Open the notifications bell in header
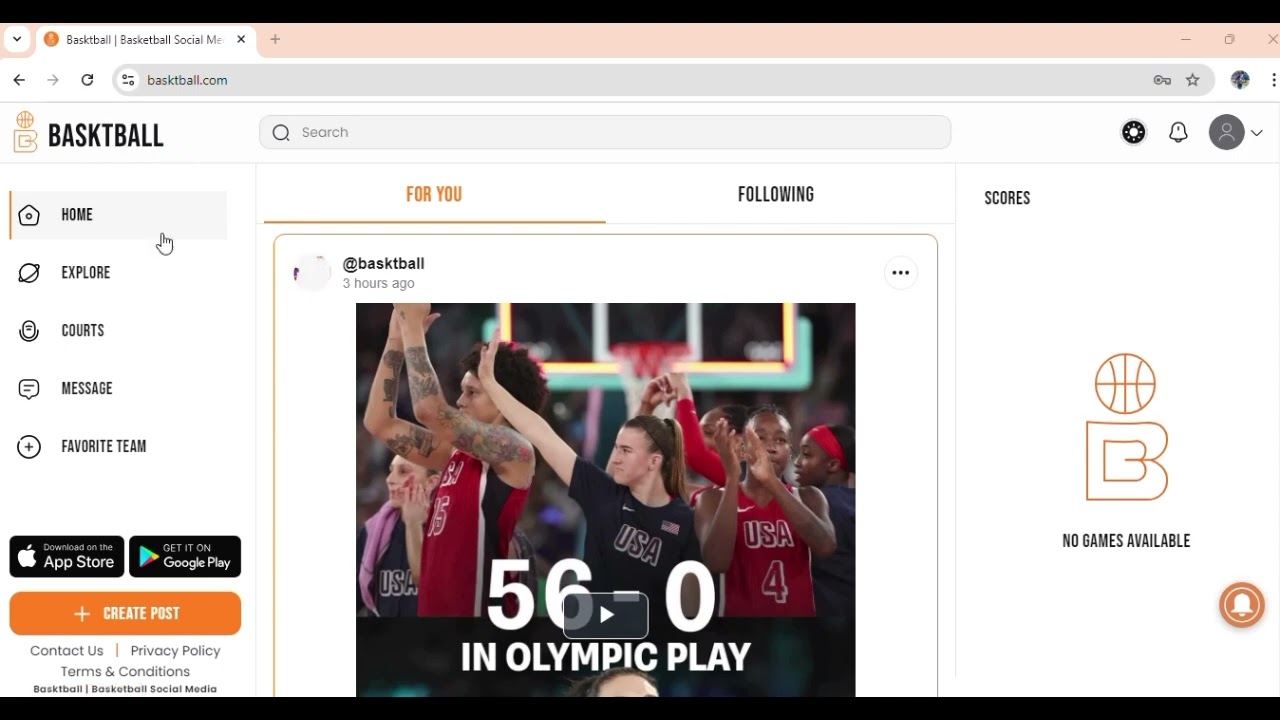This screenshot has height=720, width=1280. point(1178,132)
